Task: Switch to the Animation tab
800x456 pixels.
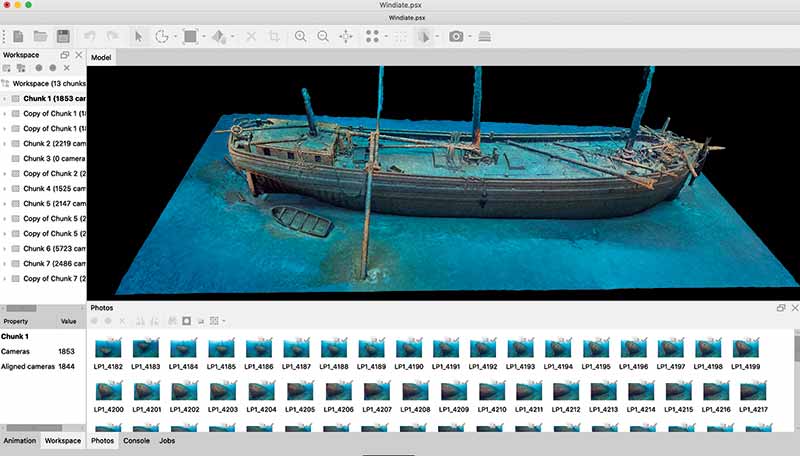Action: (20, 440)
